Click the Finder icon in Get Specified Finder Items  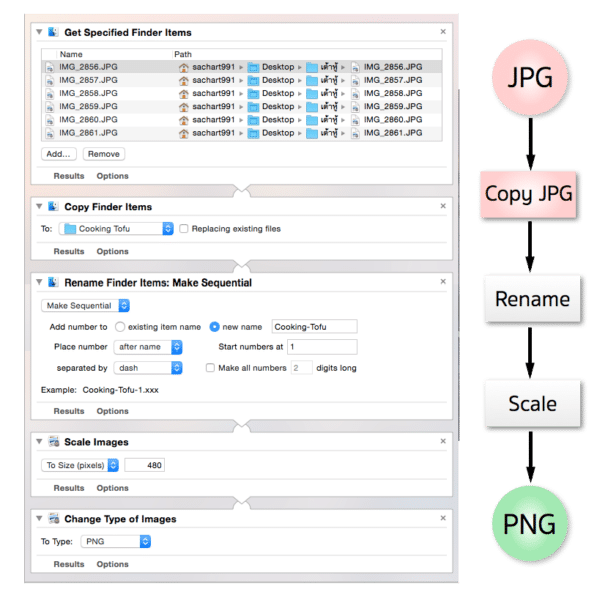coord(53,32)
